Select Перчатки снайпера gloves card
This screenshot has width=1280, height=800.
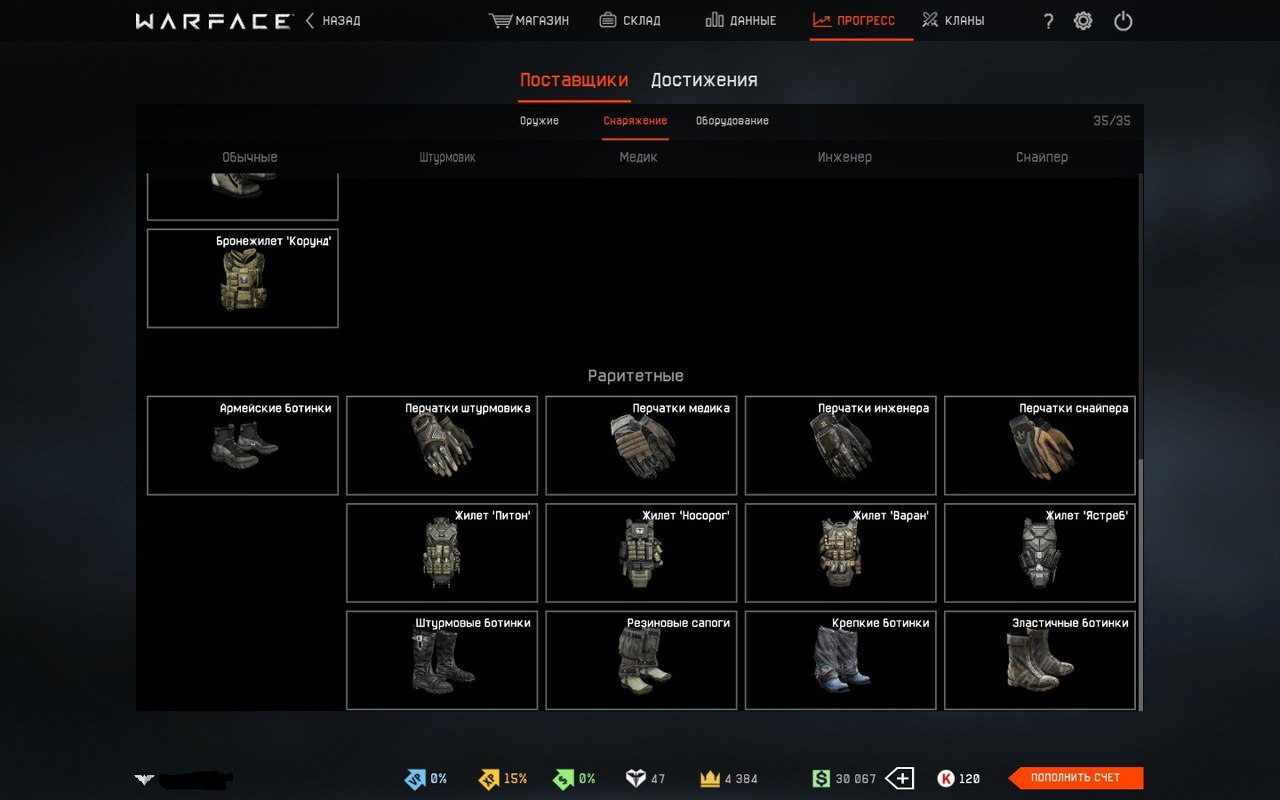[1040, 445]
